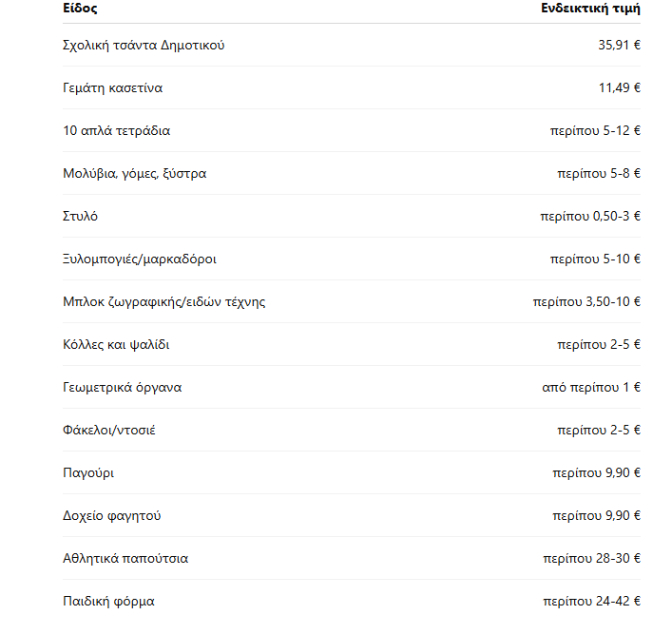Viewport: 672px width, 634px height.
Task: Click the περίπου 3,50-10 € price
Action: coord(587,302)
